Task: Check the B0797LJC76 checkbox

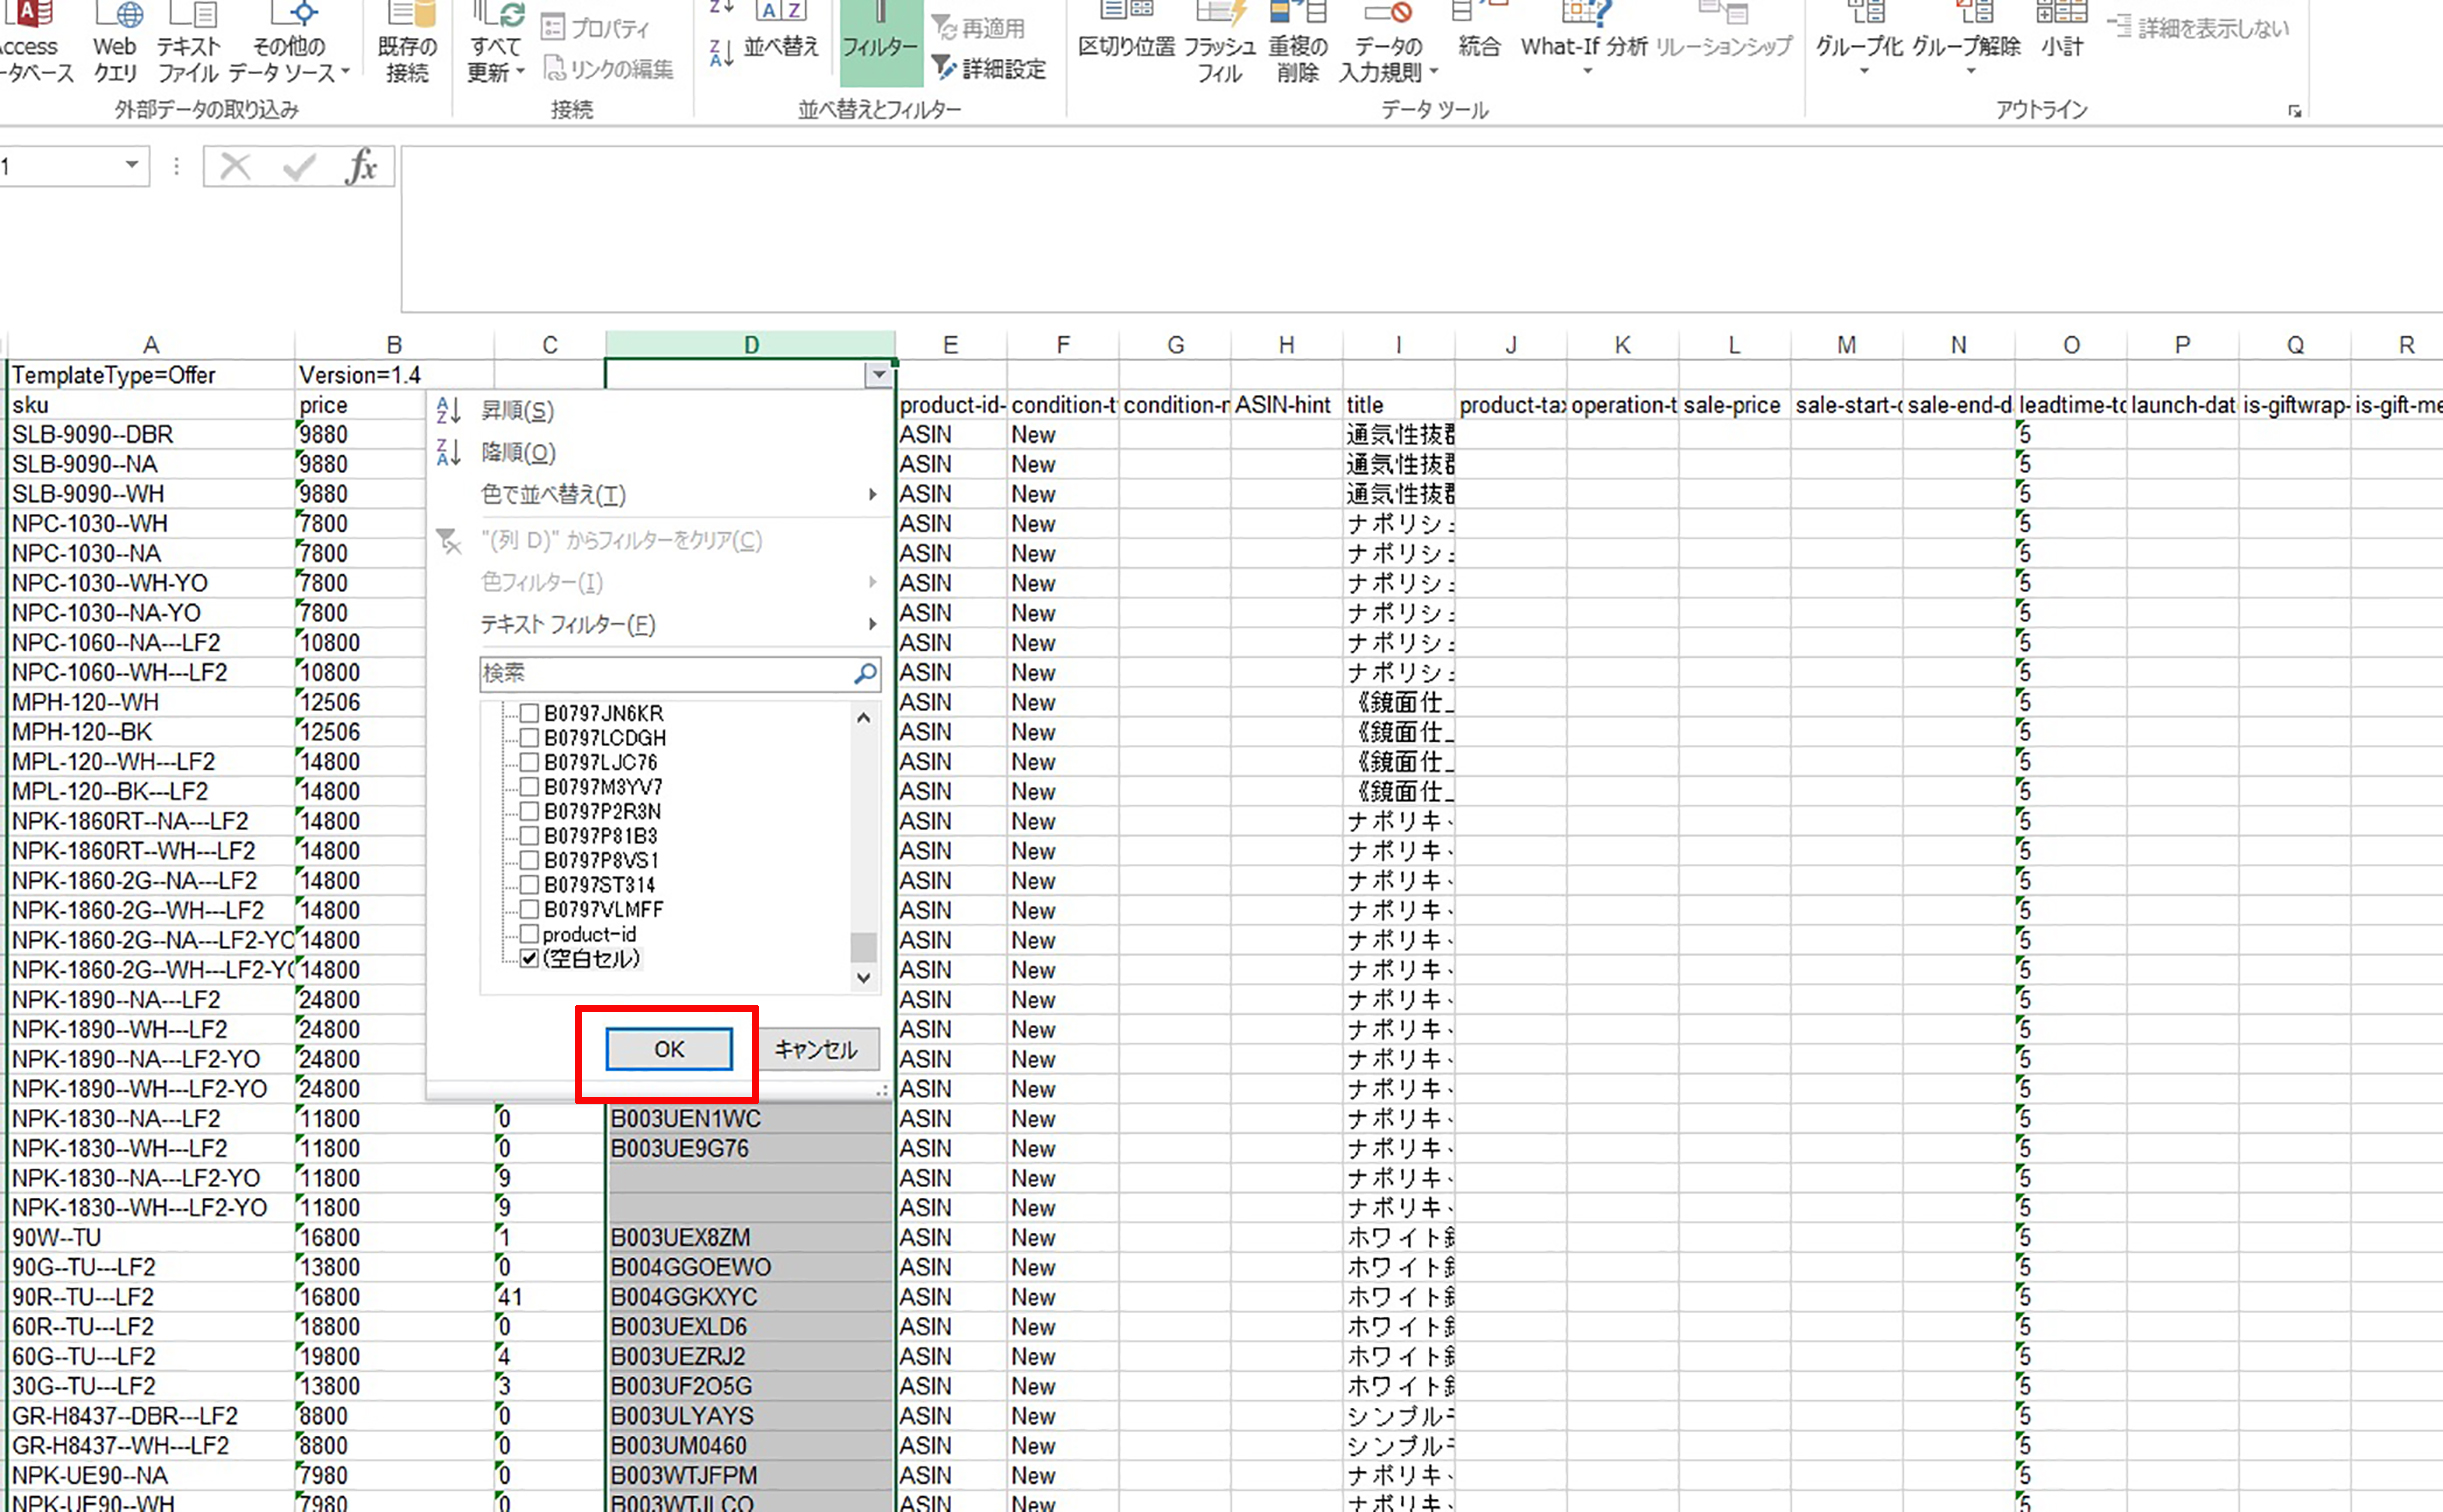Action: click(529, 762)
